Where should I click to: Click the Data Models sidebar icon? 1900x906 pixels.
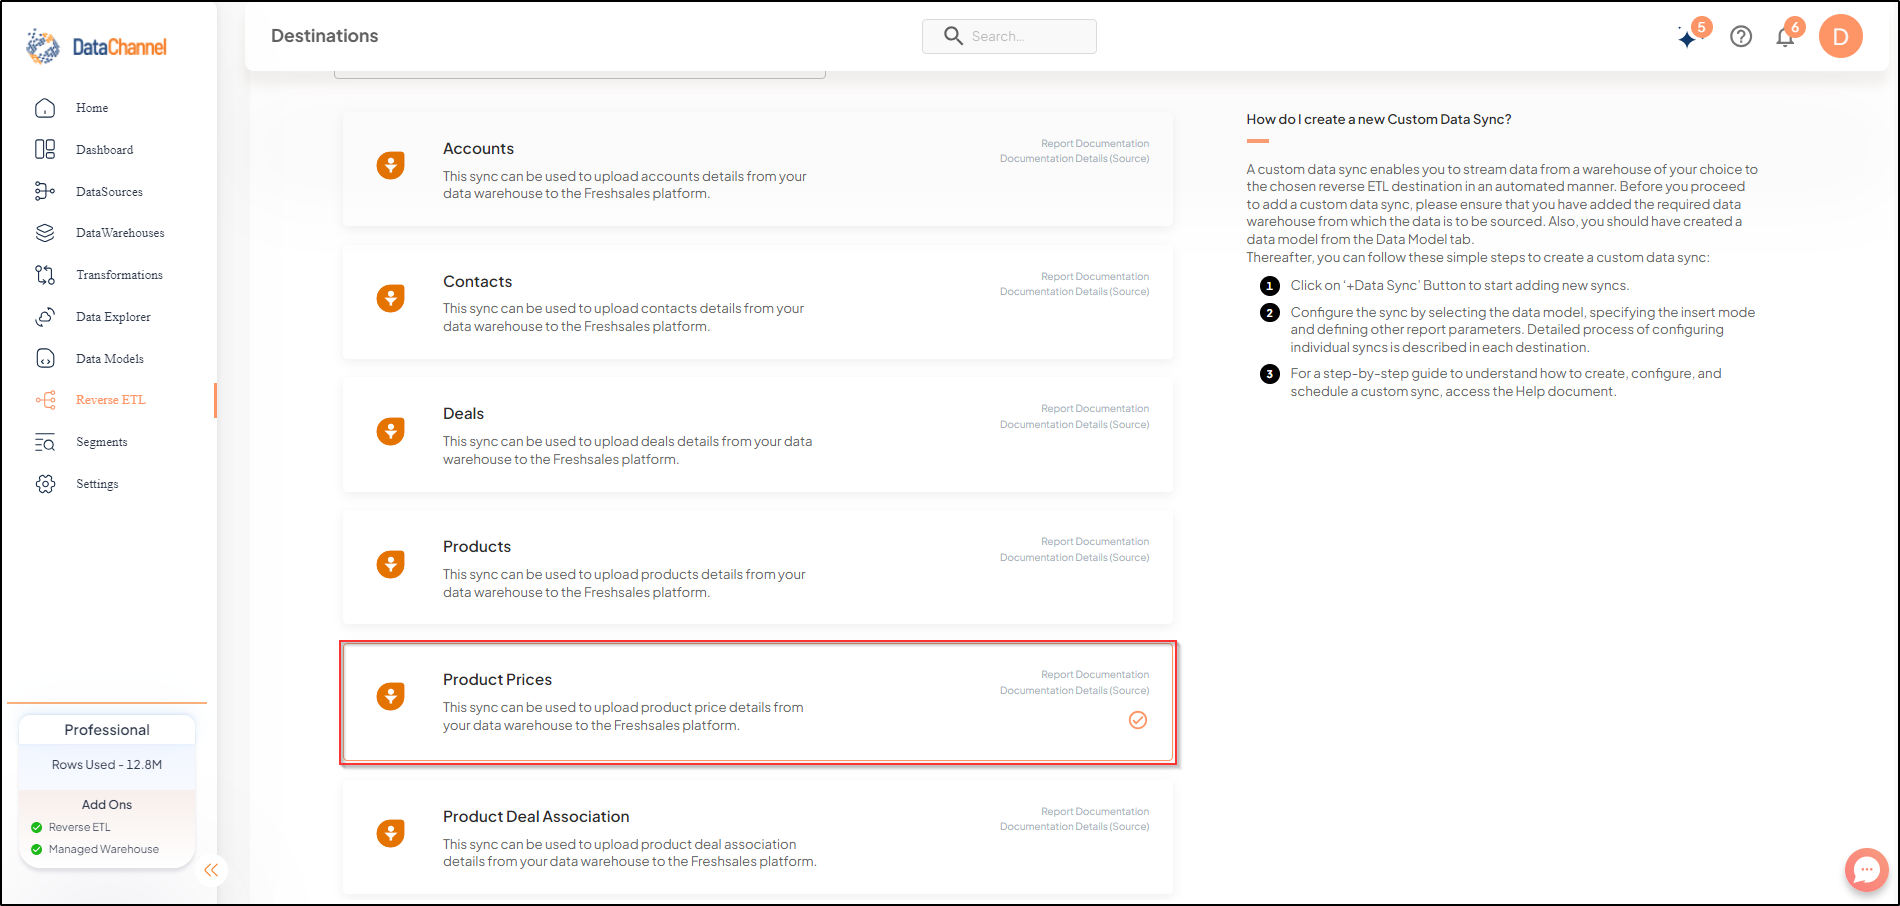point(45,359)
